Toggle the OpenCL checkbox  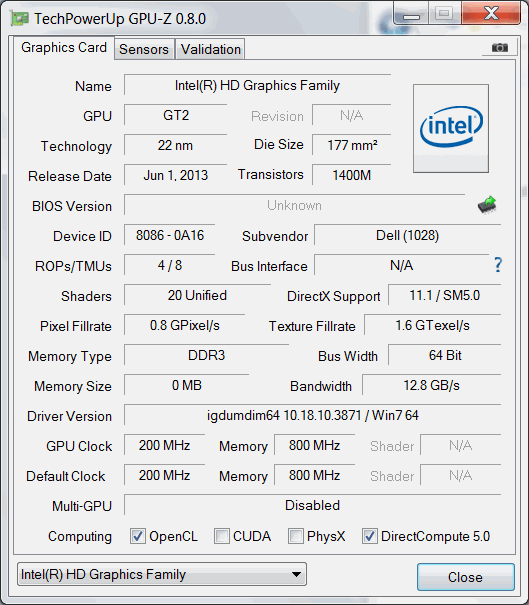[x=138, y=536]
